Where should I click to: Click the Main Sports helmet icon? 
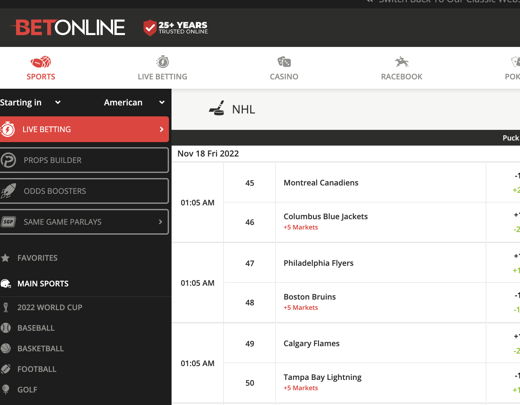pyautogui.click(x=6, y=284)
